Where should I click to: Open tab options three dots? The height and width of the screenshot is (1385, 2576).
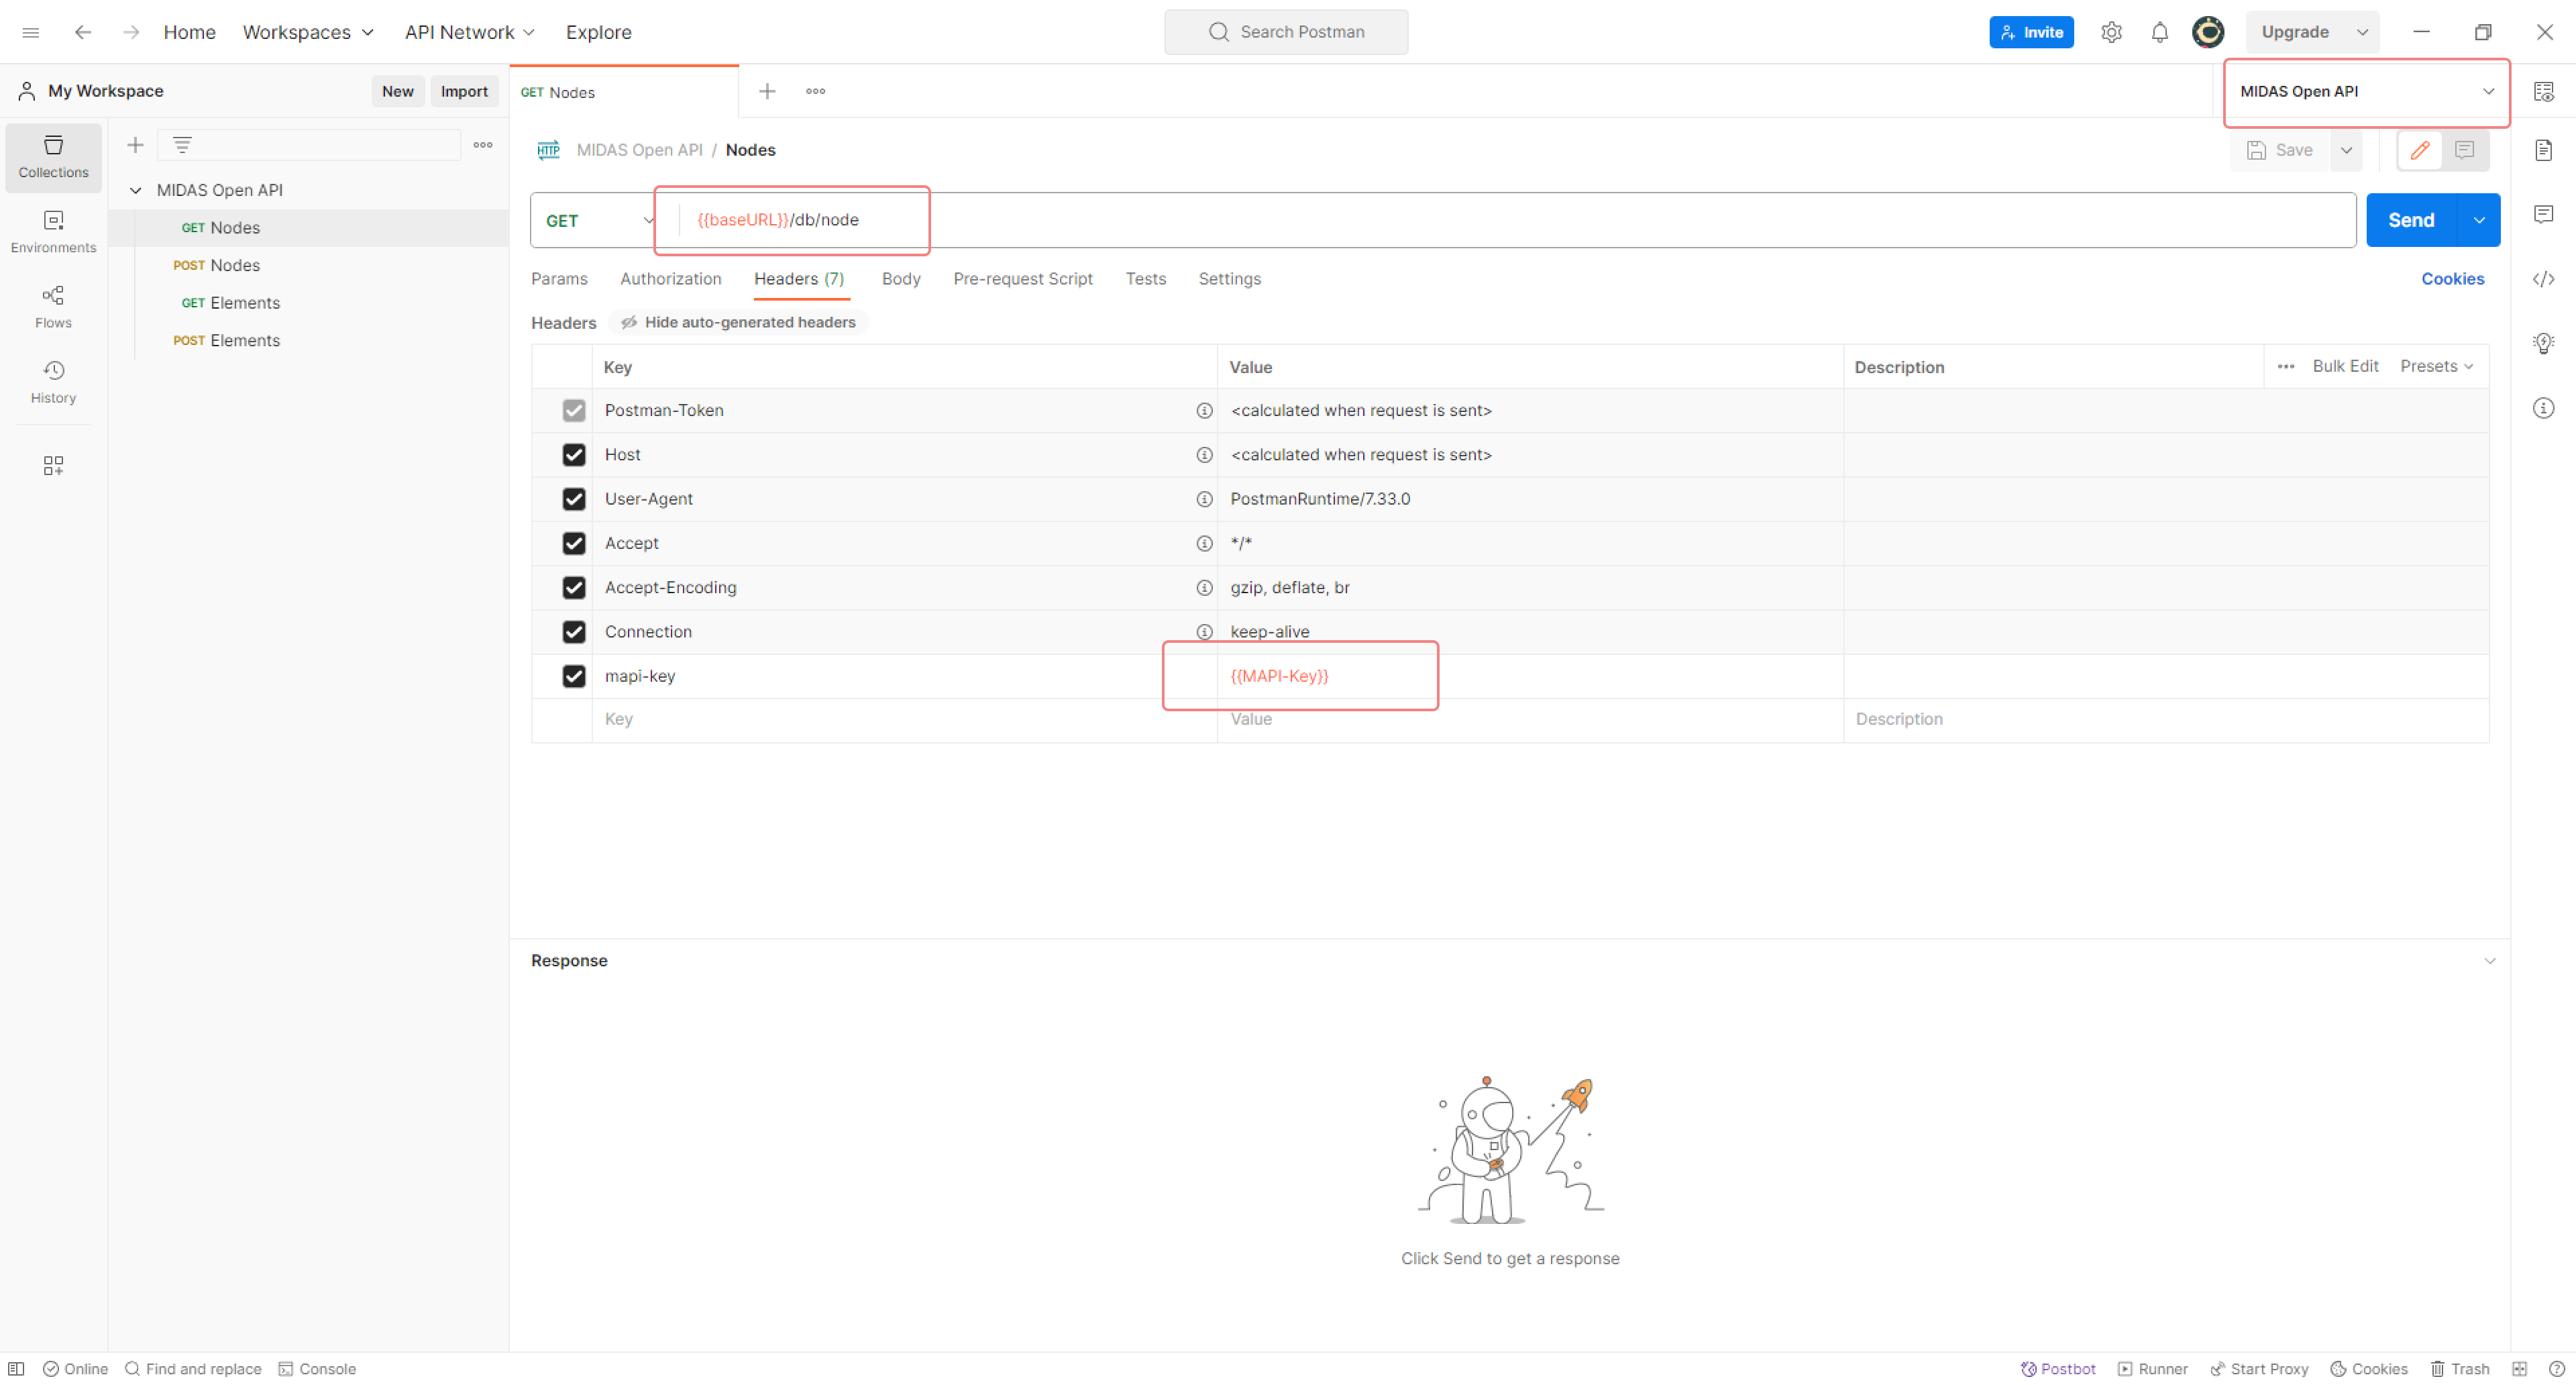pos(816,91)
